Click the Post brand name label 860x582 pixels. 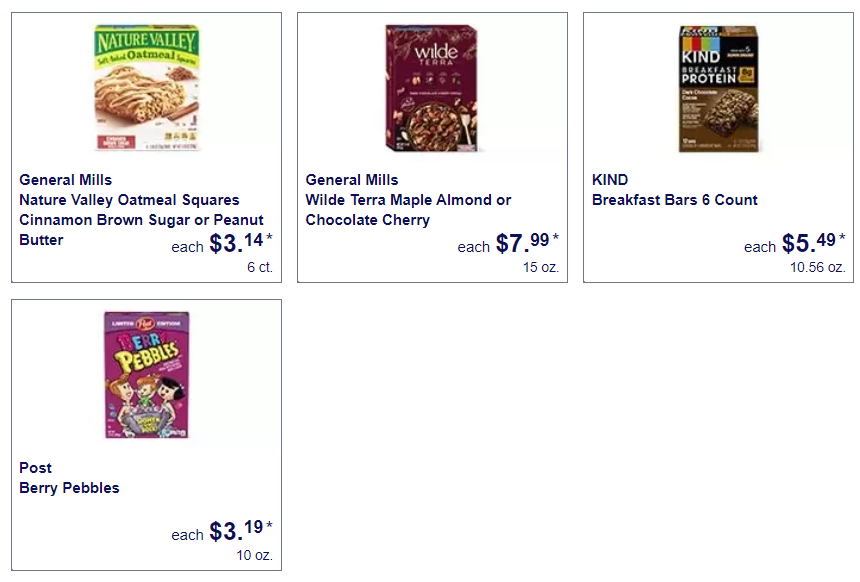tap(36, 468)
